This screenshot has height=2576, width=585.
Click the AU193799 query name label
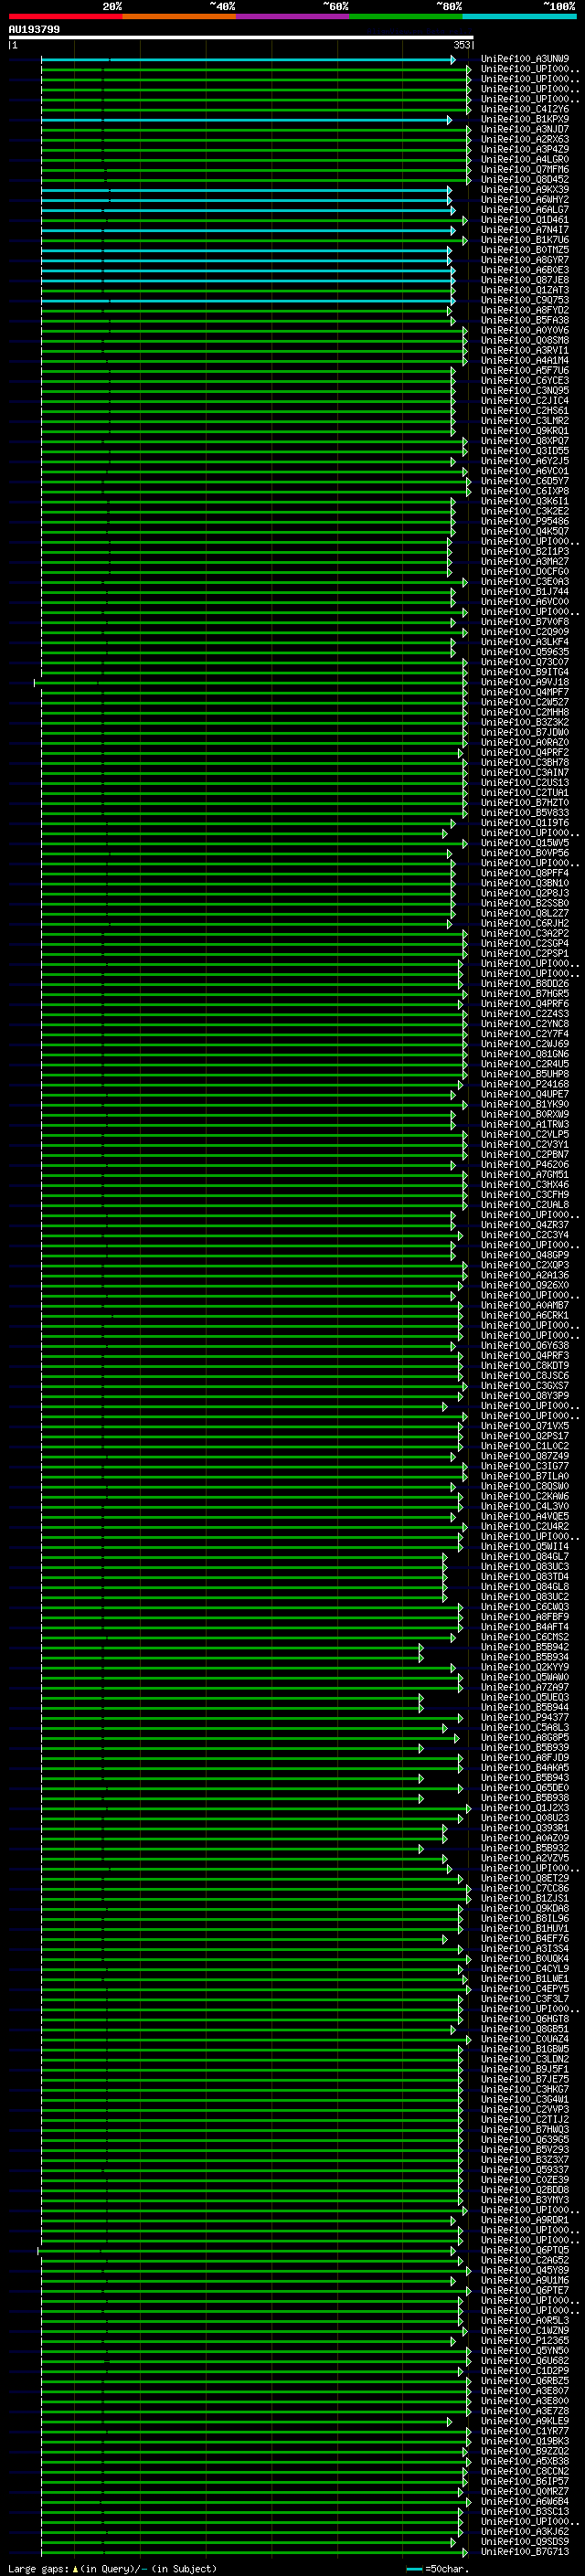tap(34, 29)
